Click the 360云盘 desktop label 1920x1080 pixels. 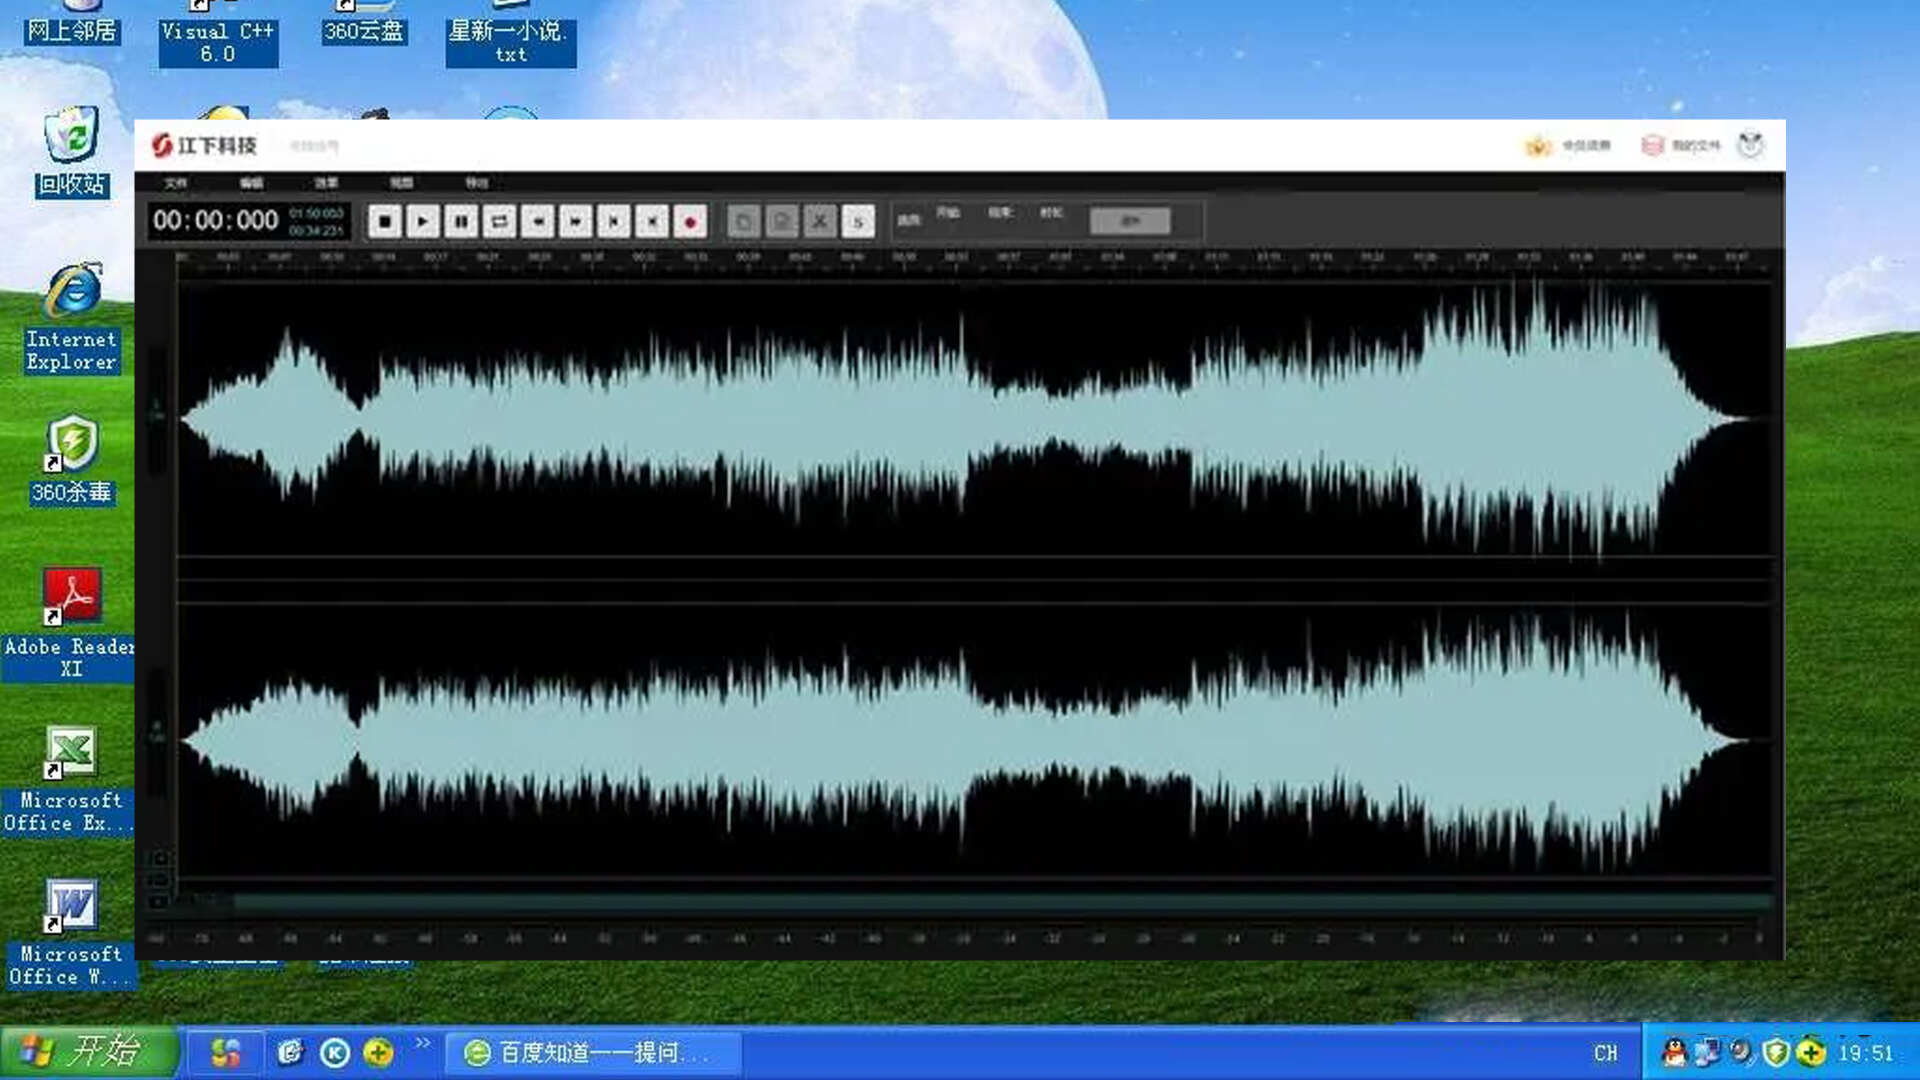(364, 32)
